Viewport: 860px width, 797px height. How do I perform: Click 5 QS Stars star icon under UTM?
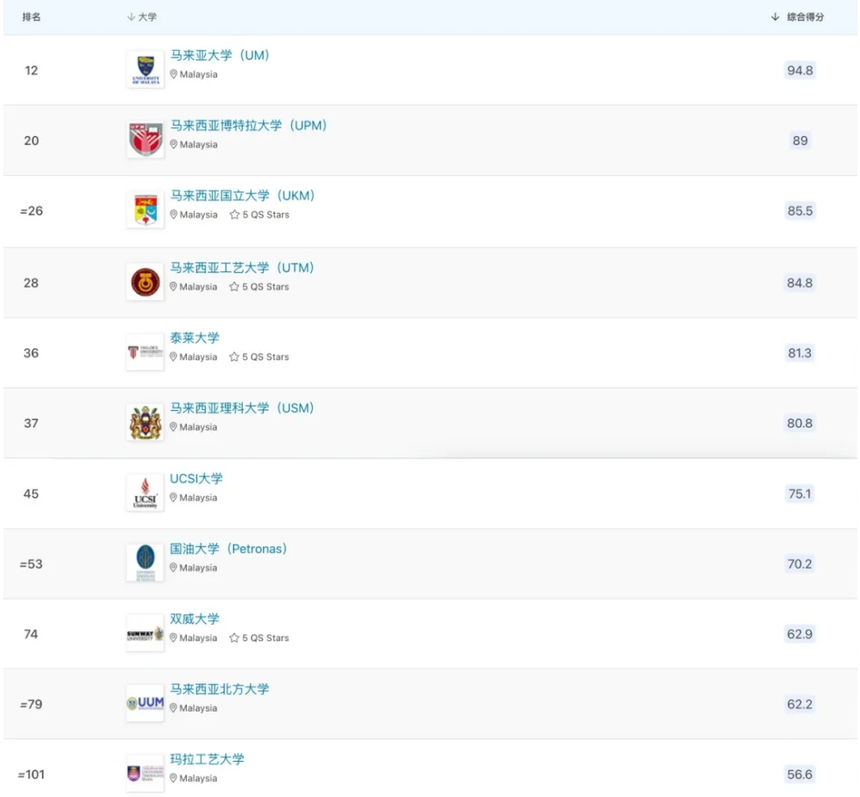(234, 287)
